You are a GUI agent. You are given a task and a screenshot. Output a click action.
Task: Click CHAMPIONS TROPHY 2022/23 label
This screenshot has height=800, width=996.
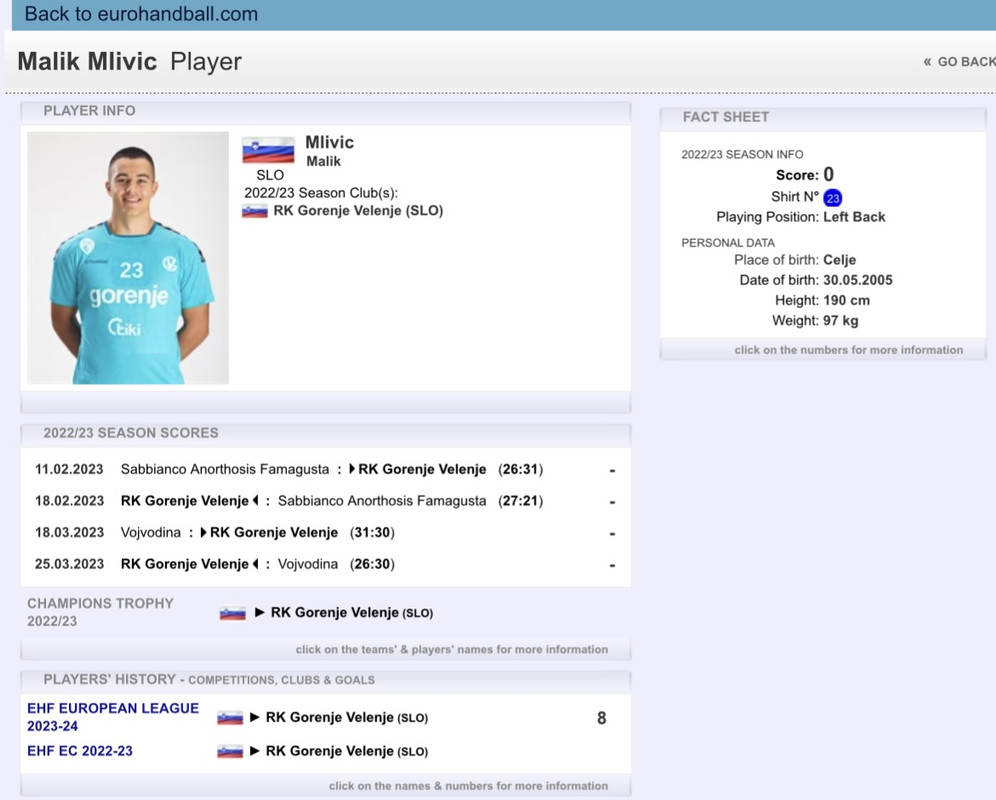coord(100,612)
